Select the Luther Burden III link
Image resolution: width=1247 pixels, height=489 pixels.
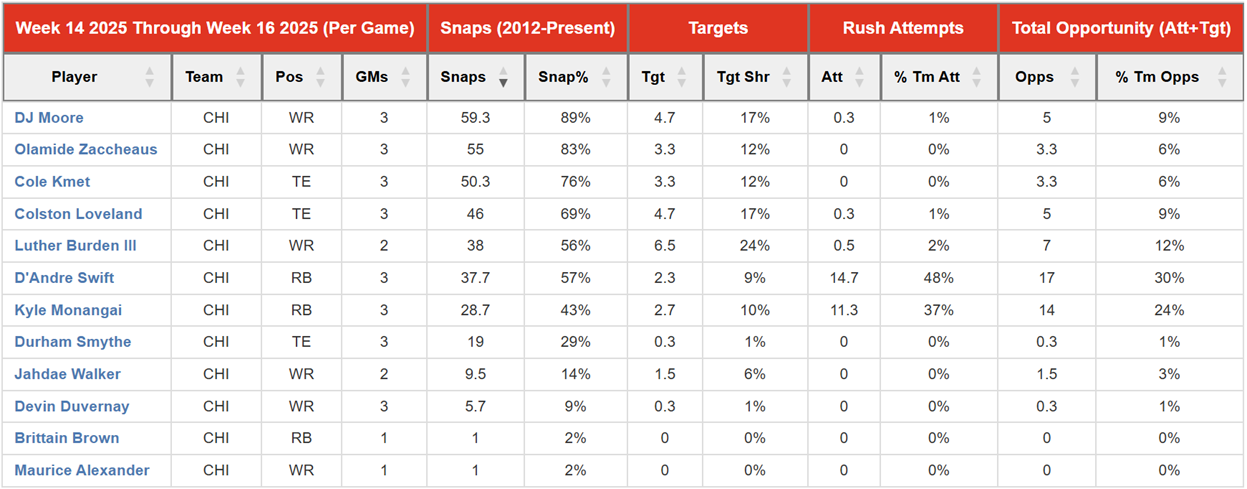point(75,246)
